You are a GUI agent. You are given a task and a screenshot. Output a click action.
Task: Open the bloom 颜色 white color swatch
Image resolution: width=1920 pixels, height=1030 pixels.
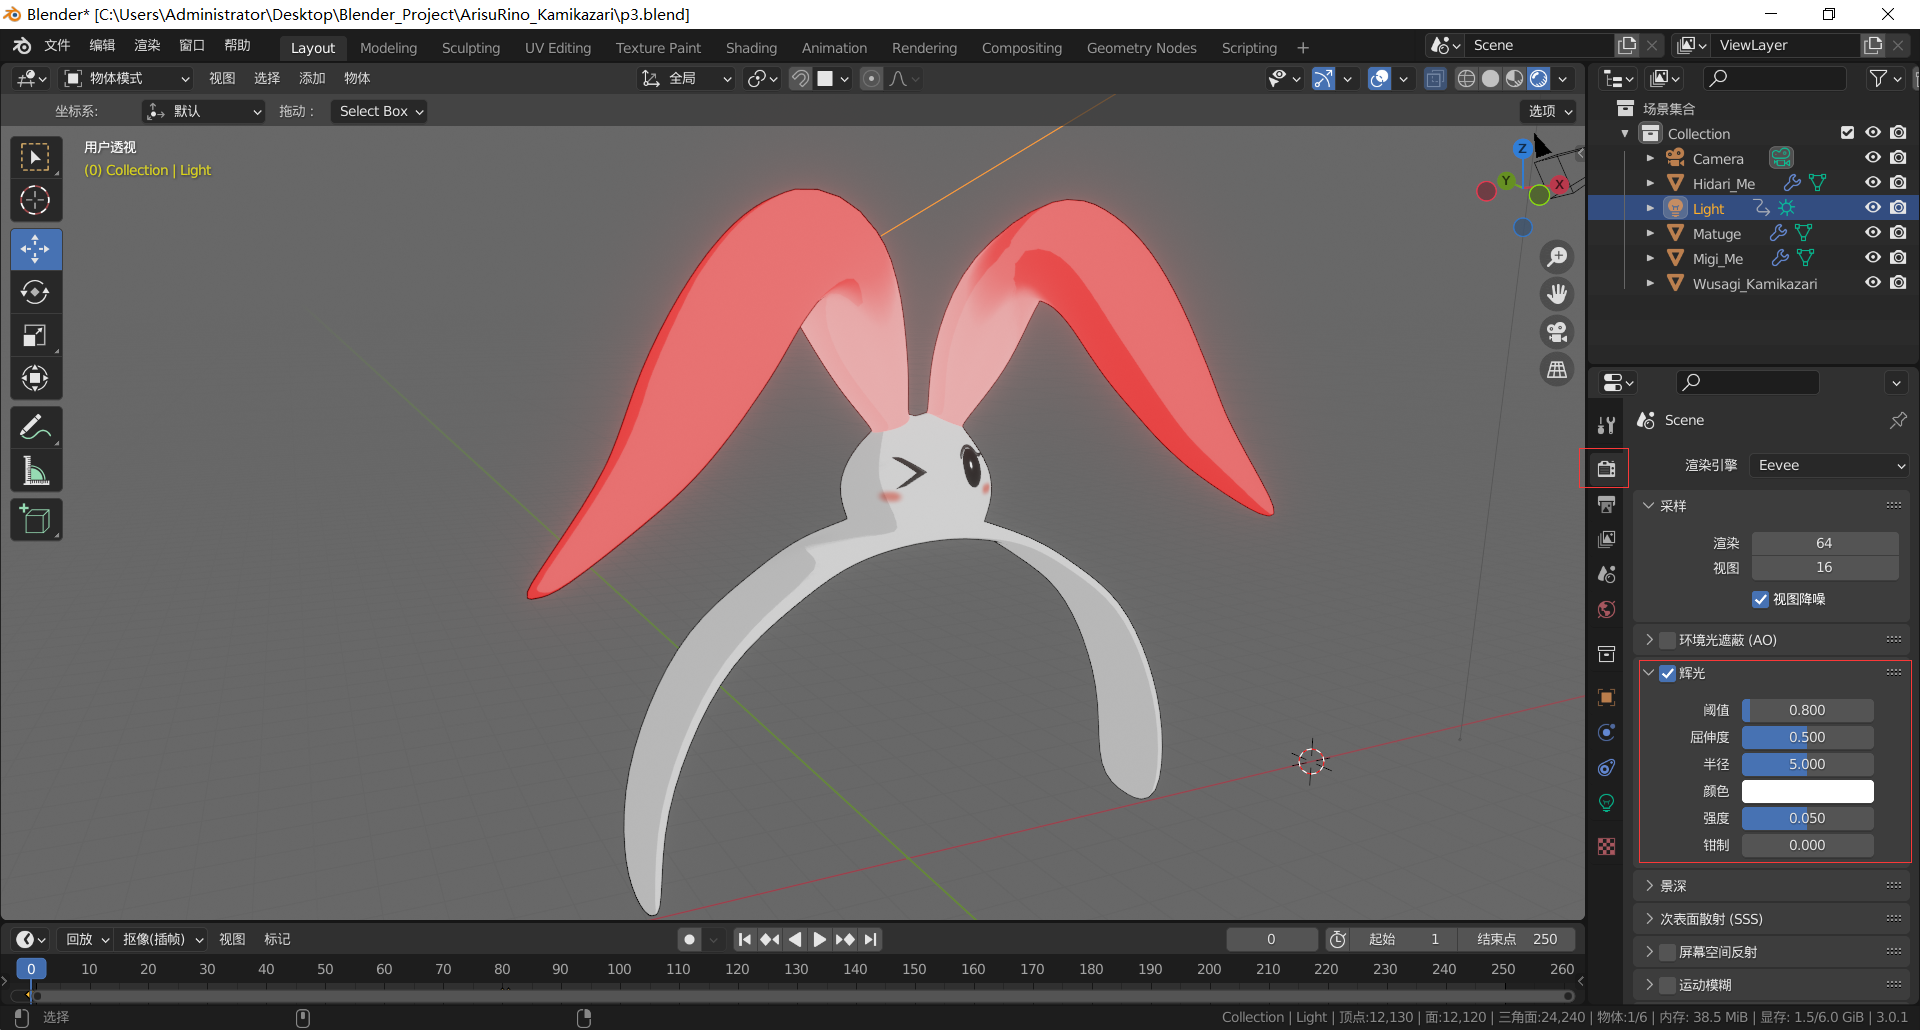pos(1807,791)
